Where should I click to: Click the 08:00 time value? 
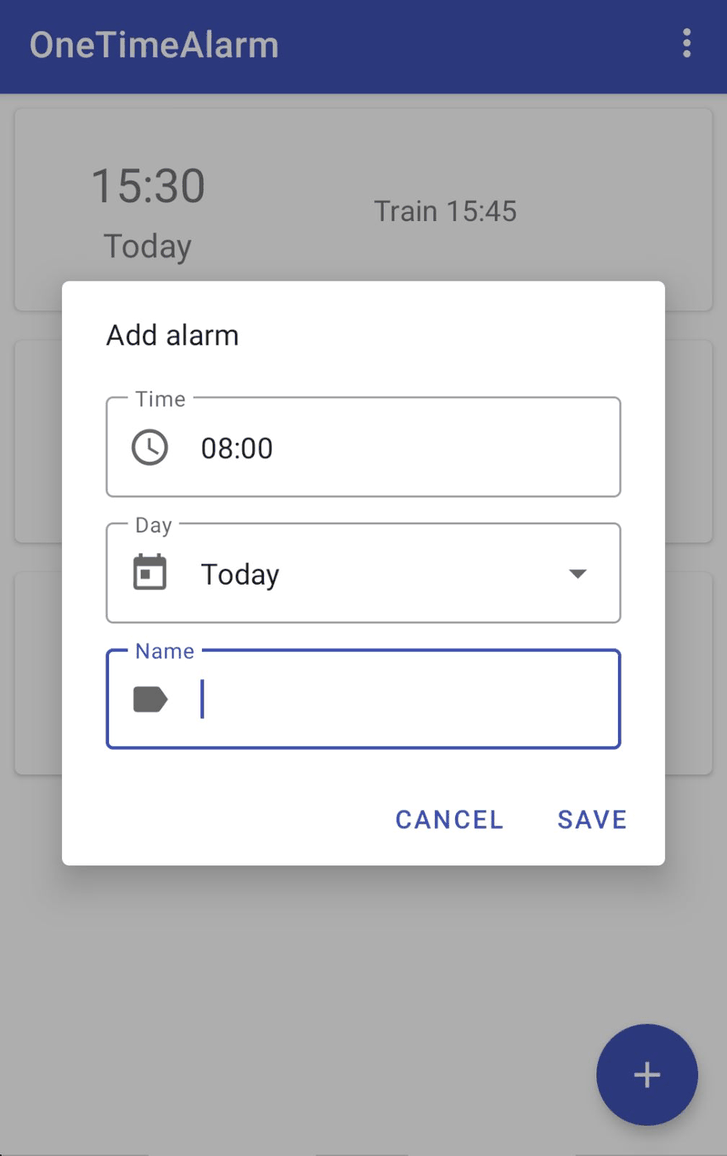[x=237, y=448]
